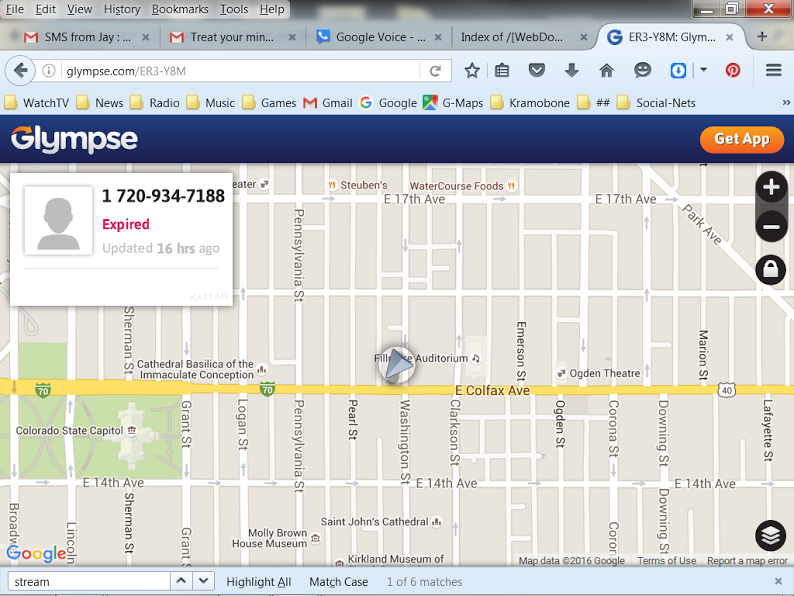Jump to previous find match arrow

click(181, 581)
